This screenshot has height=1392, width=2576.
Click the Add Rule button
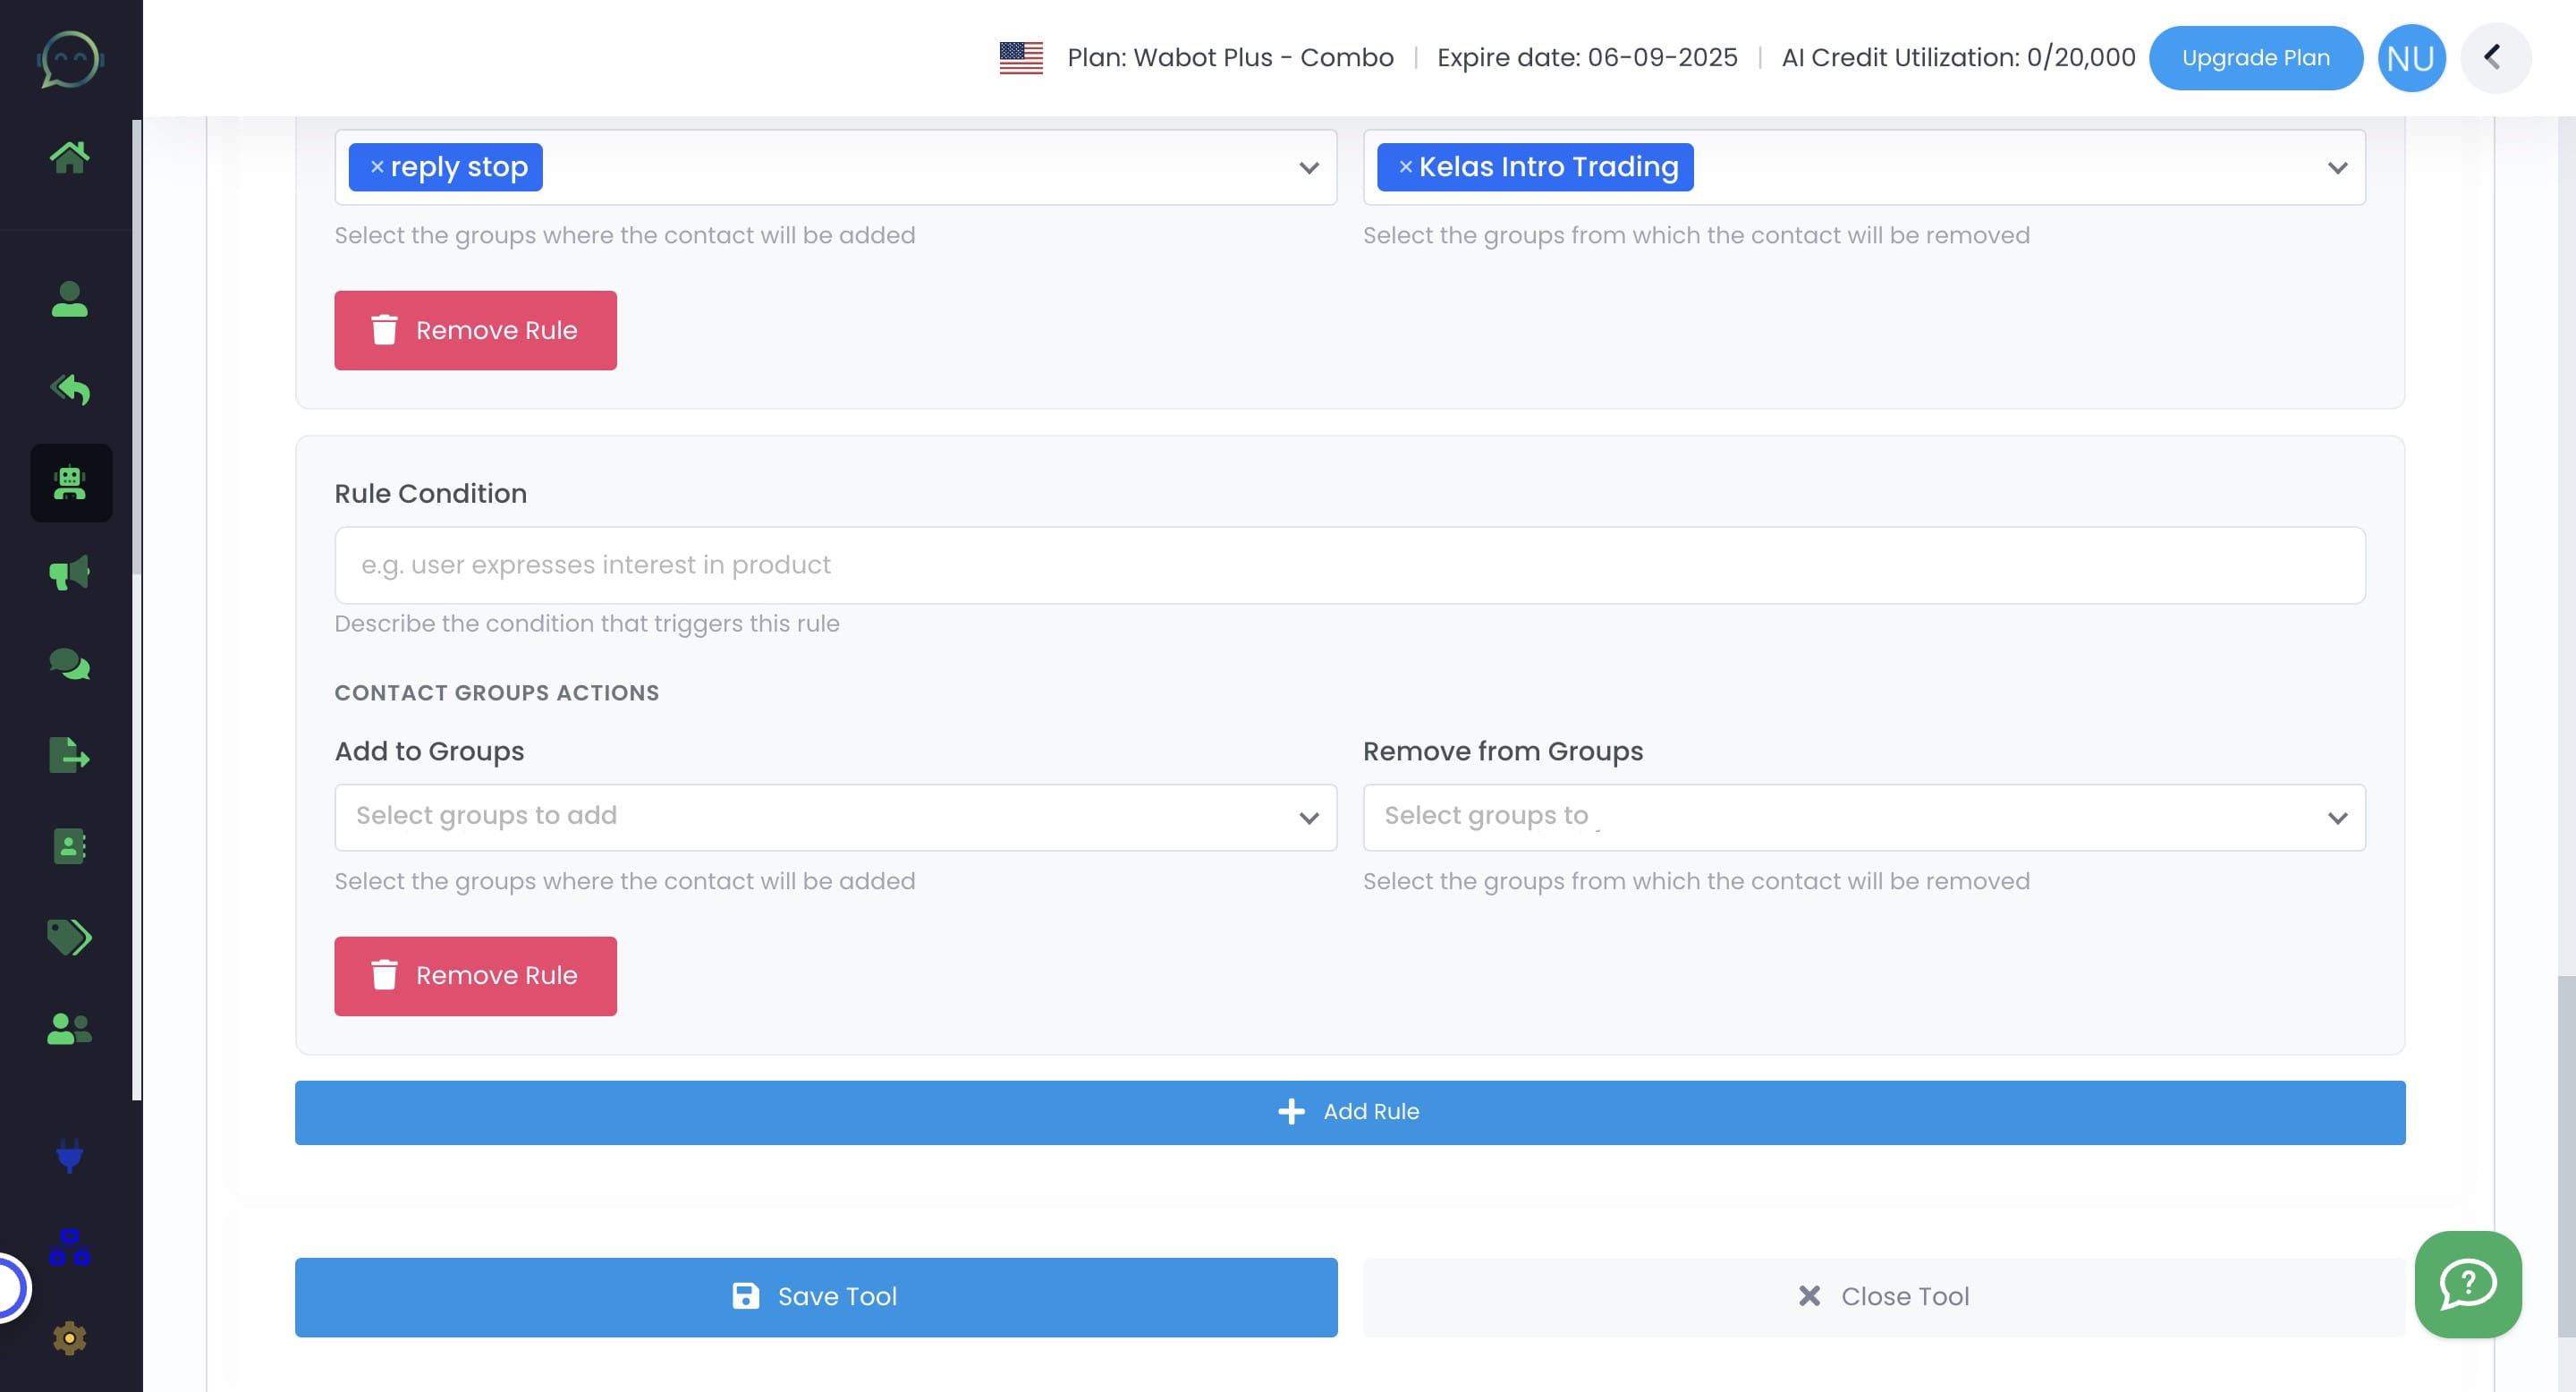(x=1349, y=1112)
